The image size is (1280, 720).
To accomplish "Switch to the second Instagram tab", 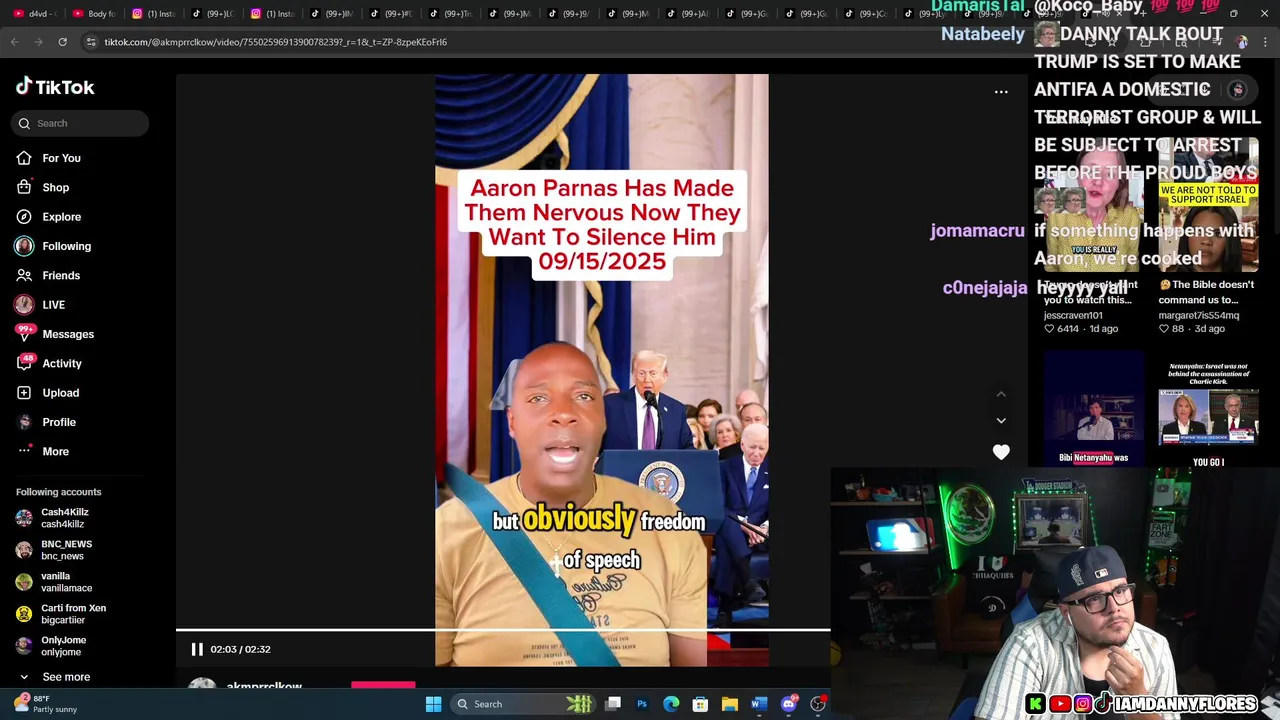I will pyautogui.click(x=274, y=14).
